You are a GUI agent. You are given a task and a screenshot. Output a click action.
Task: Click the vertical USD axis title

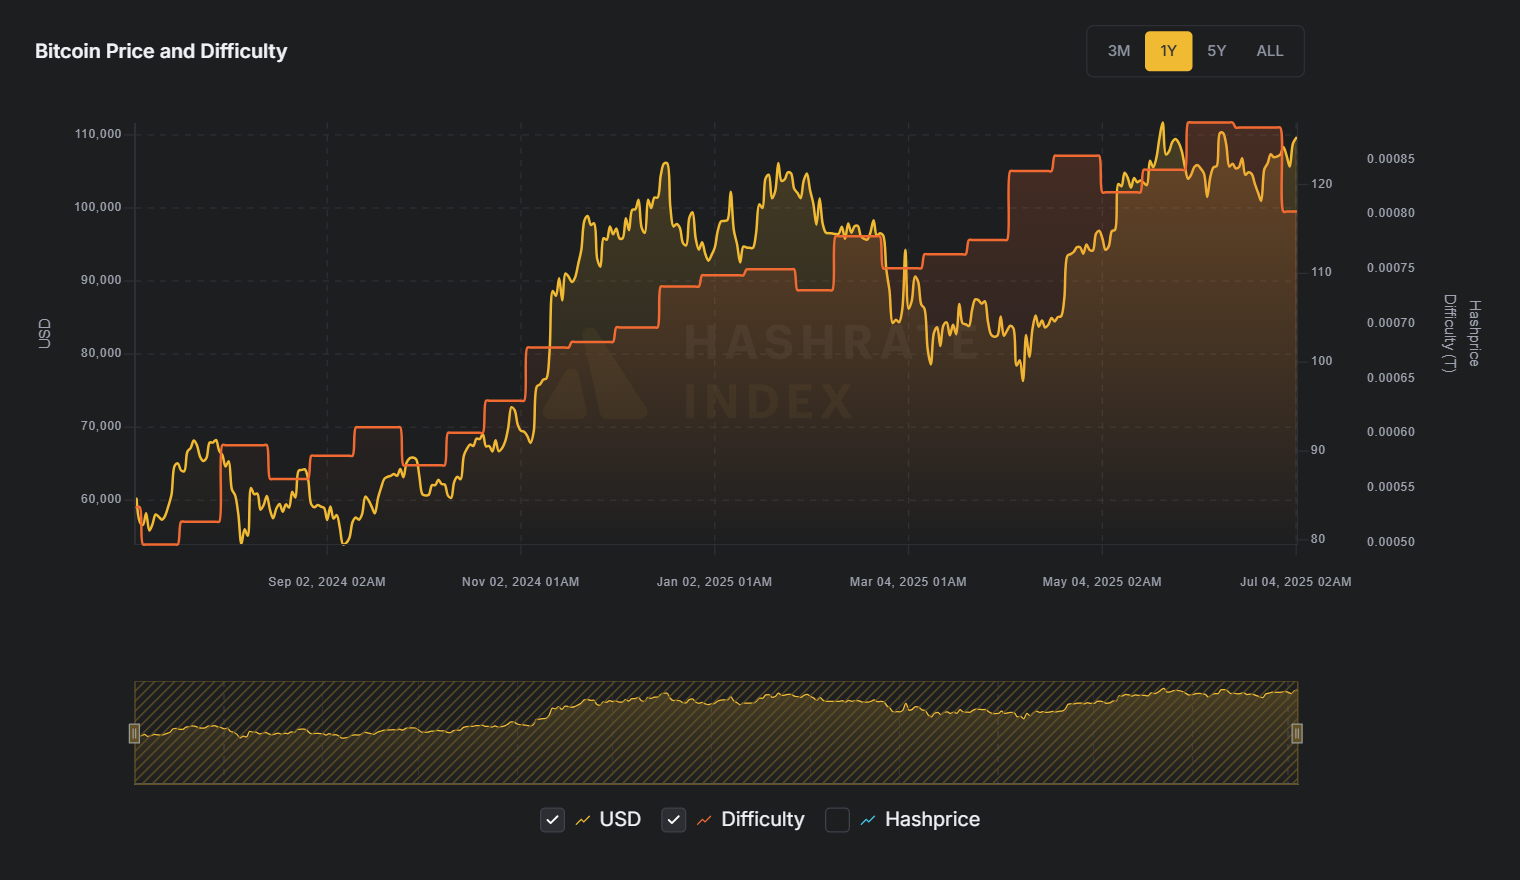point(44,334)
